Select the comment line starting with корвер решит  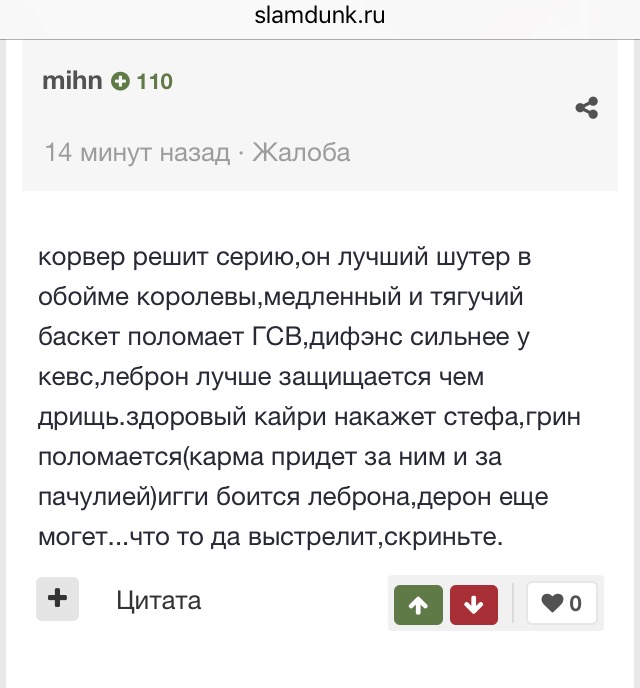click(285, 257)
